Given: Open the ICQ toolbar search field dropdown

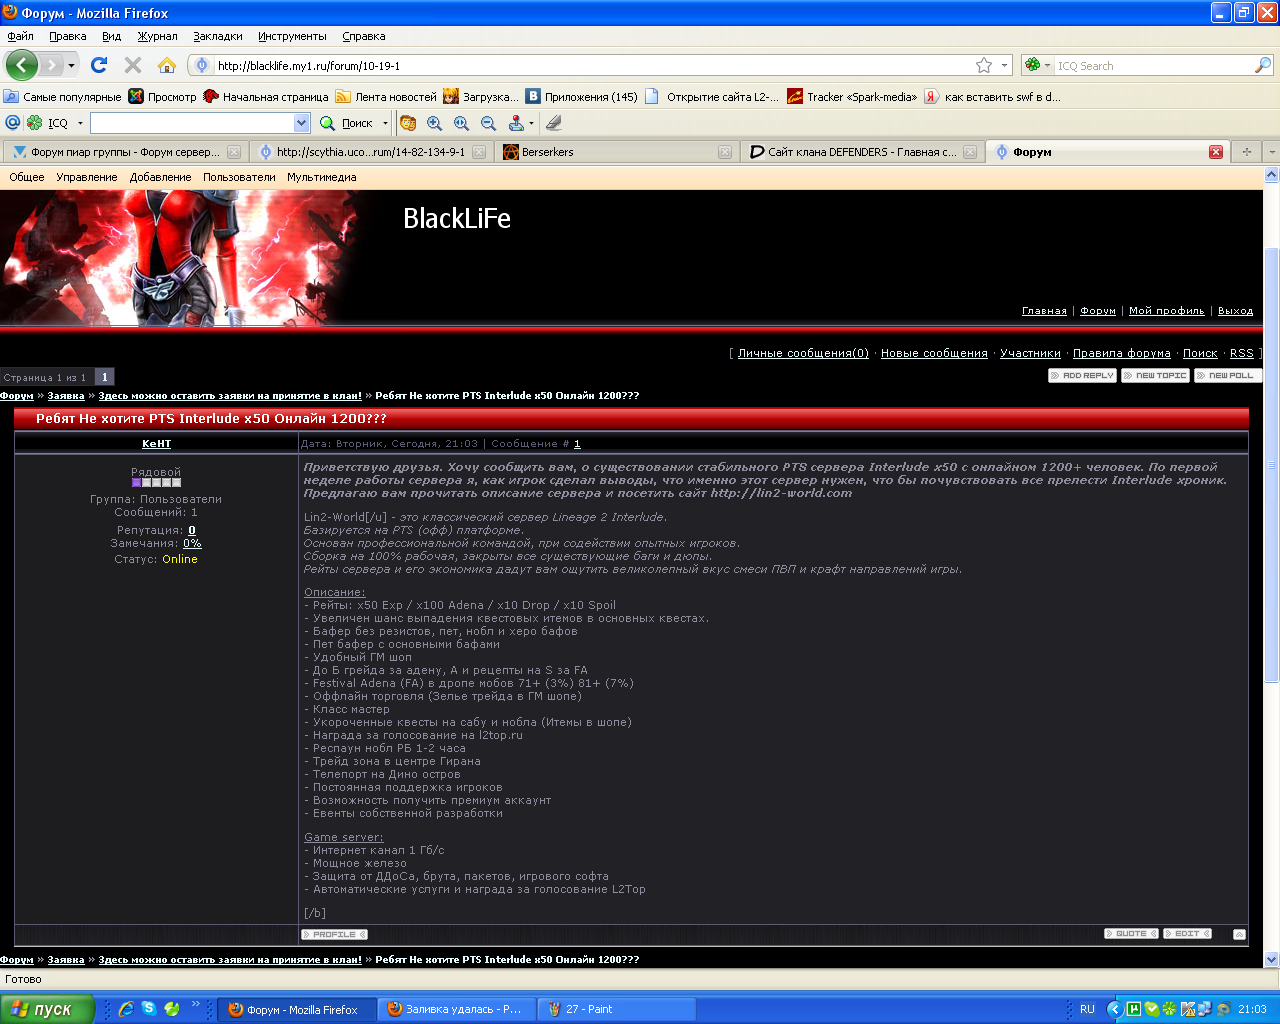Looking at the screenshot, I should coord(302,123).
